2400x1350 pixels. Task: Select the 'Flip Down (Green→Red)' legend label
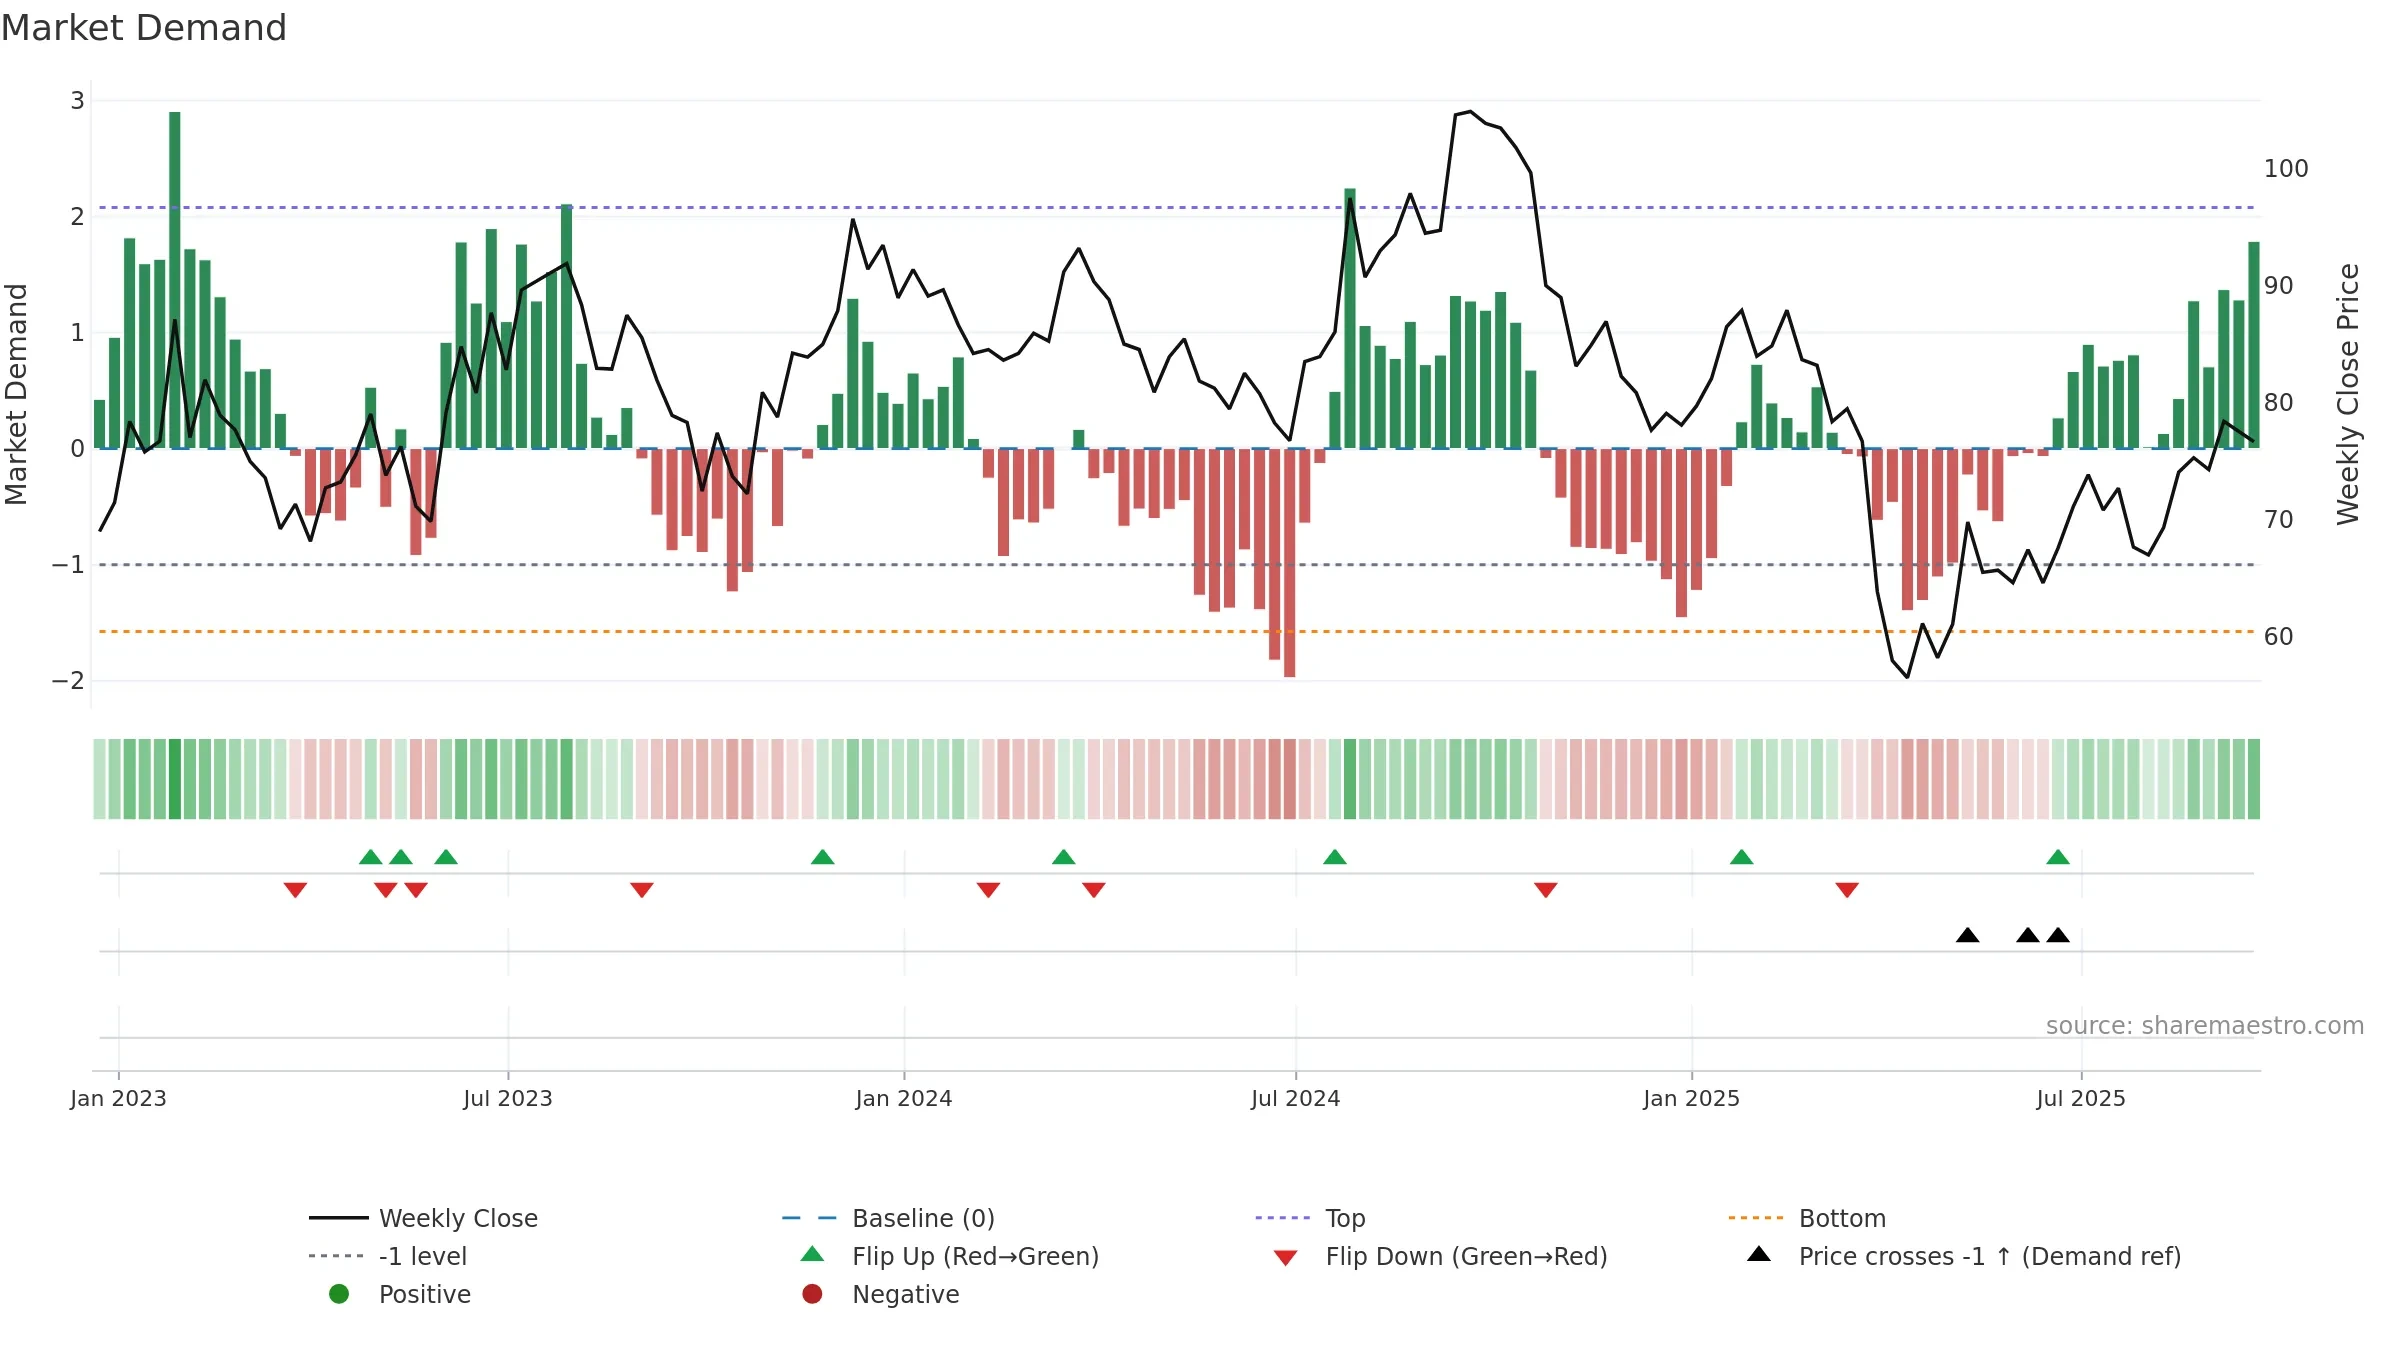pos(1466,1256)
